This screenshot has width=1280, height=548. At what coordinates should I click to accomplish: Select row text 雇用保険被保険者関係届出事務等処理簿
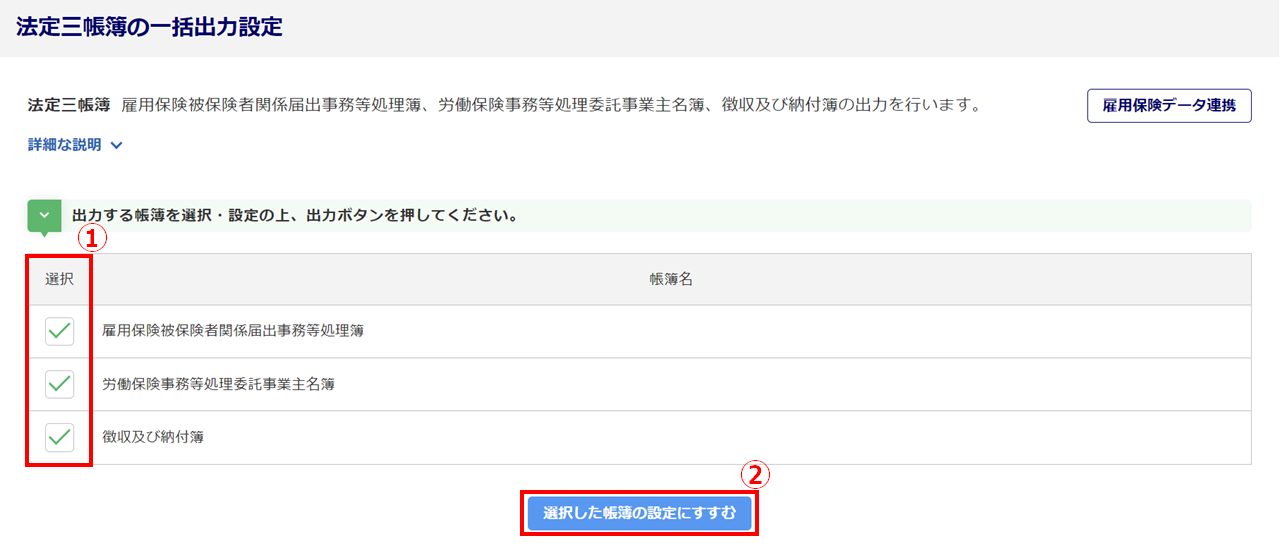233,330
